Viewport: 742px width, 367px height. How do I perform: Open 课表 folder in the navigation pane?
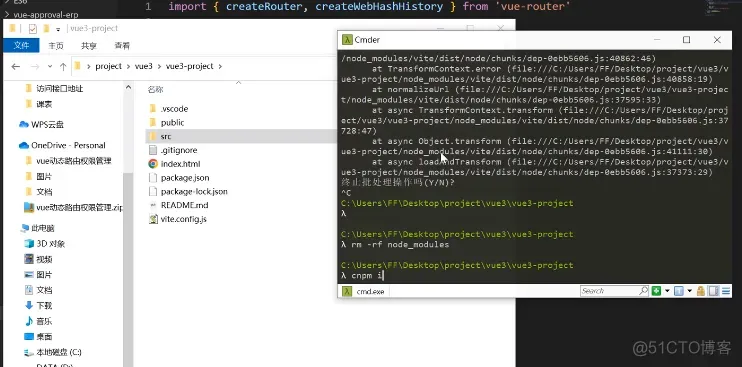pos(44,104)
